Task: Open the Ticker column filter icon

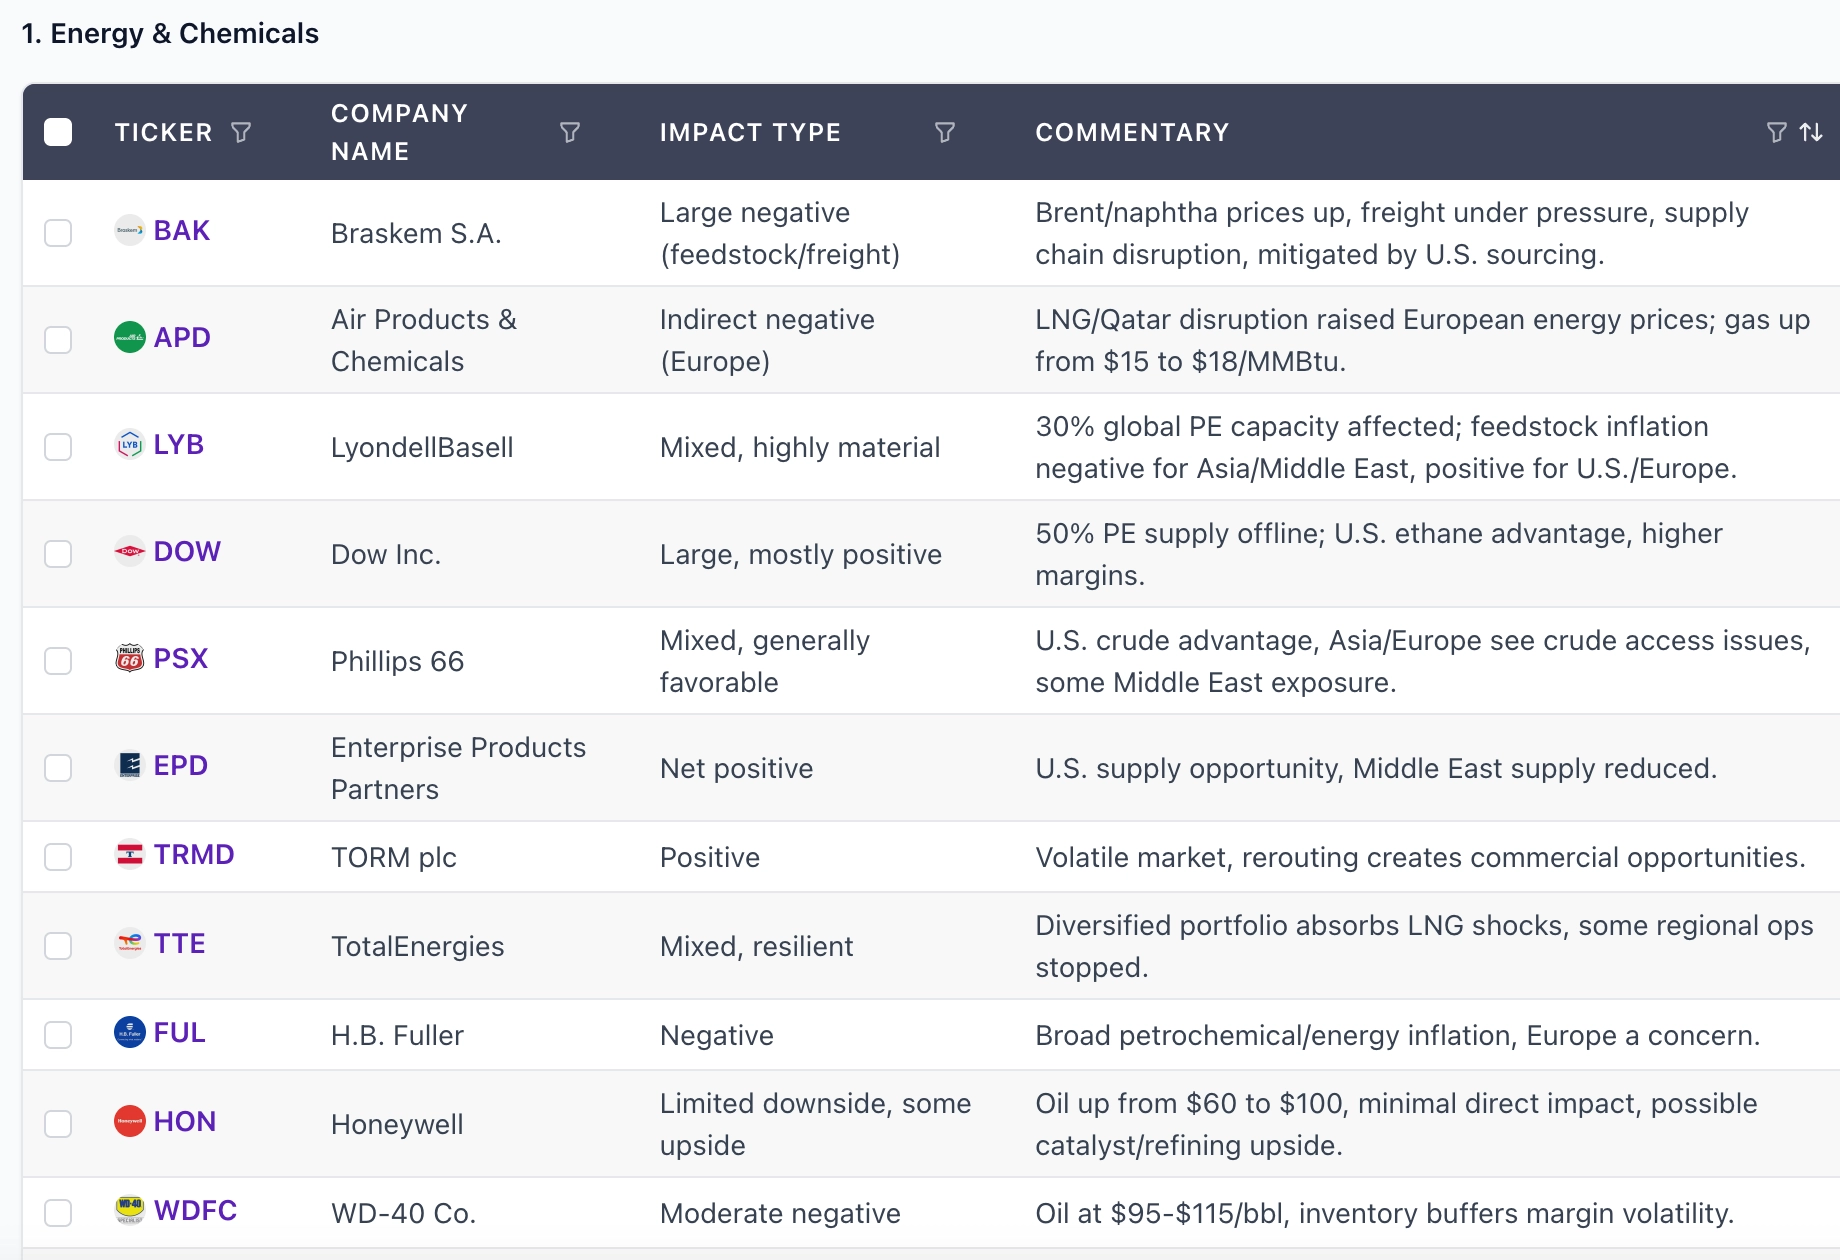Action: click(x=241, y=132)
